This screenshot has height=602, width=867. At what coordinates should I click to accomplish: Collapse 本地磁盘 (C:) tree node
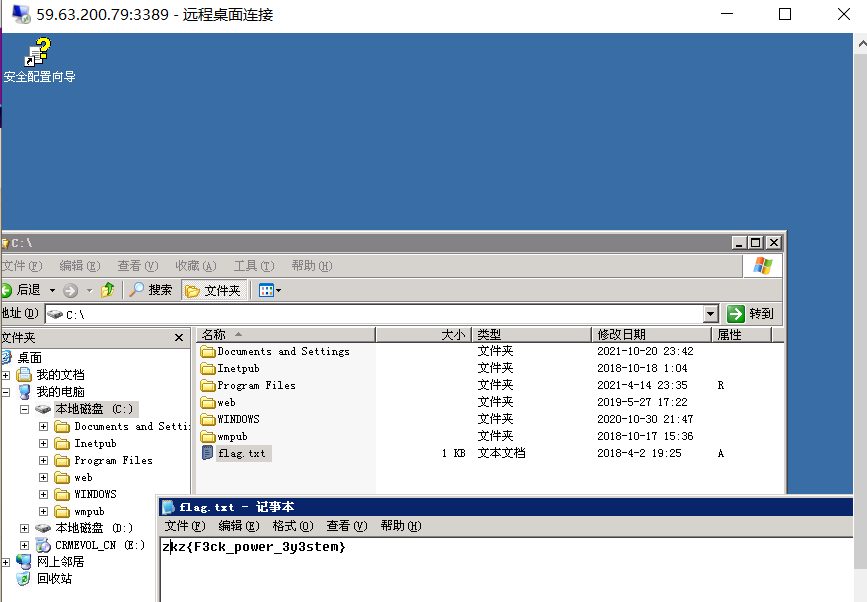click(24, 410)
